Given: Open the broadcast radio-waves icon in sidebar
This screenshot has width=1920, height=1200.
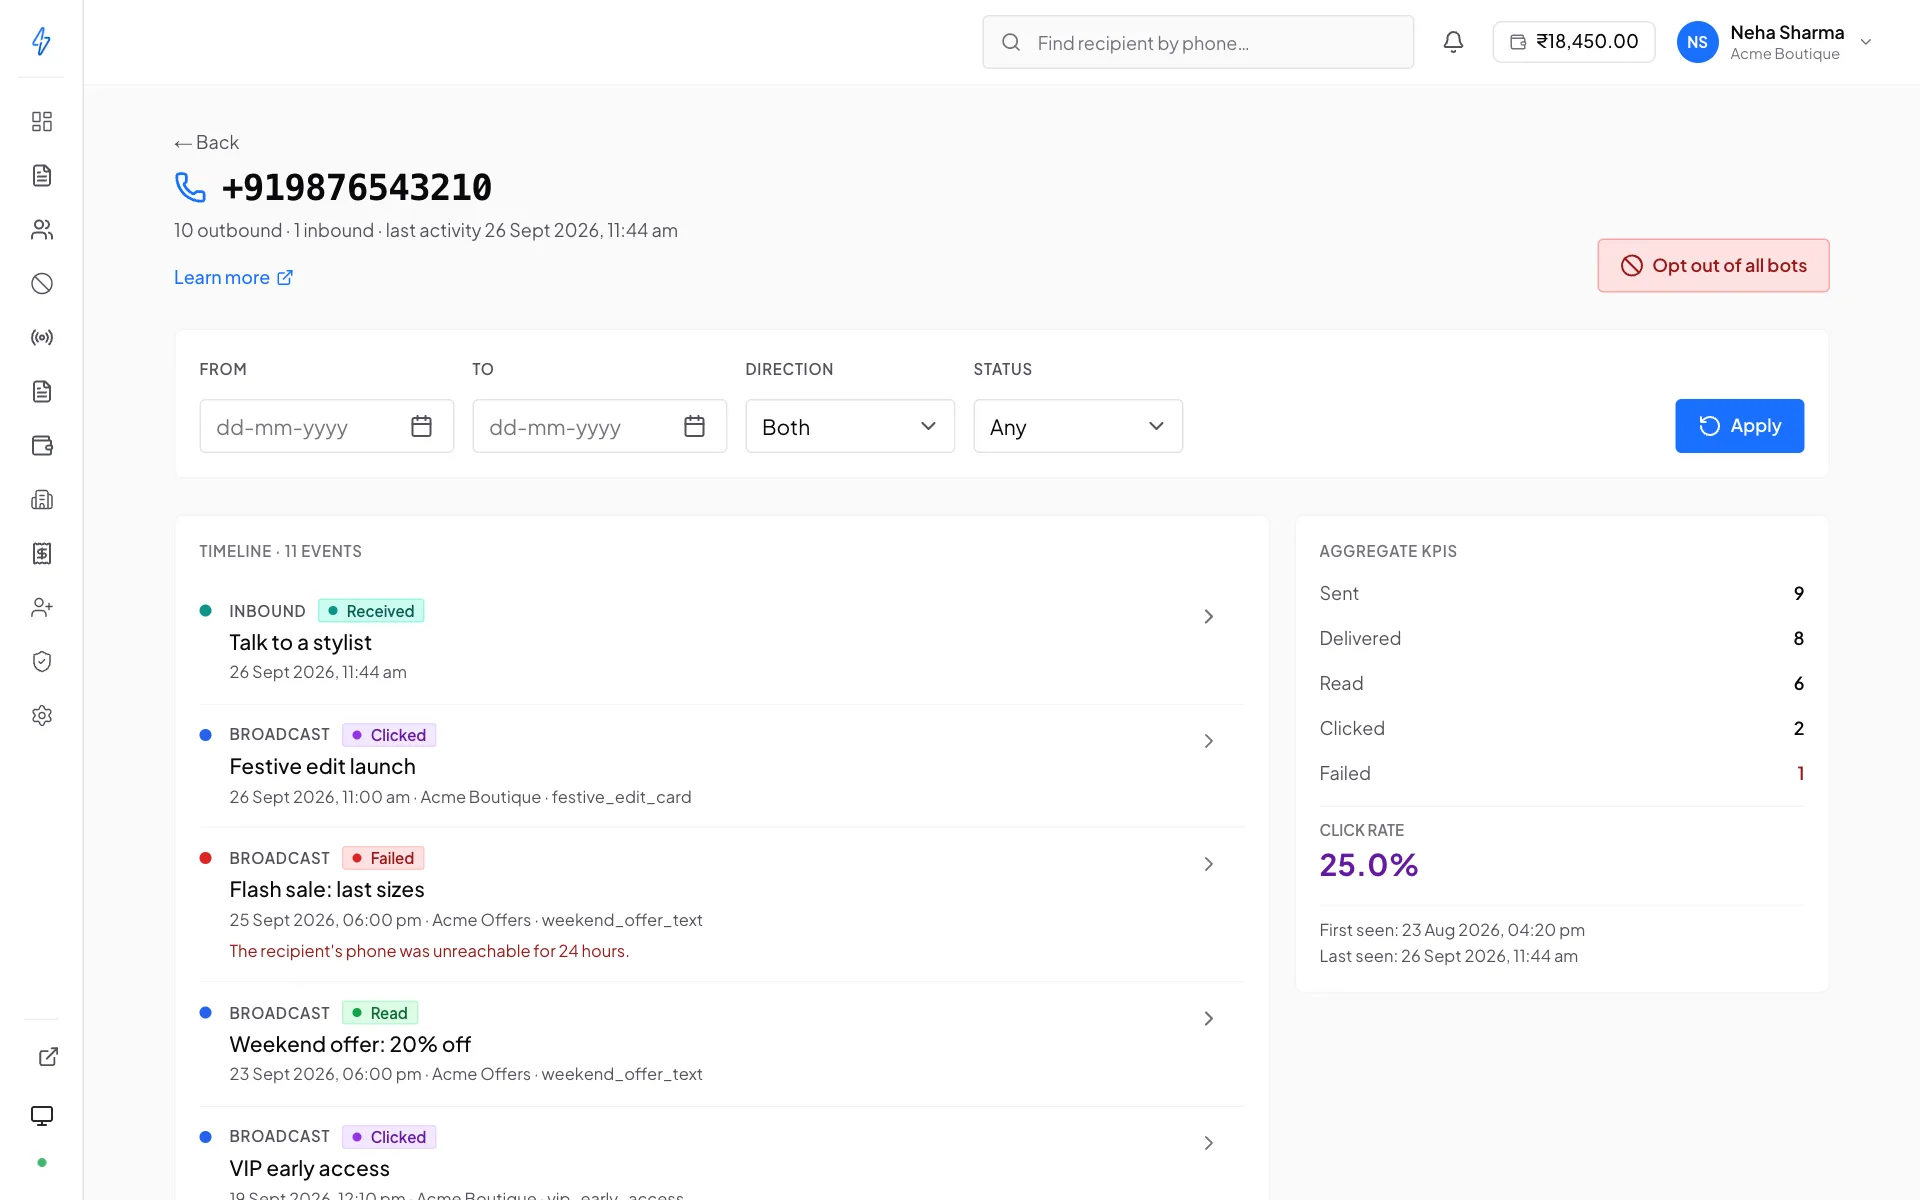Looking at the screenshot, I should 42,338.
